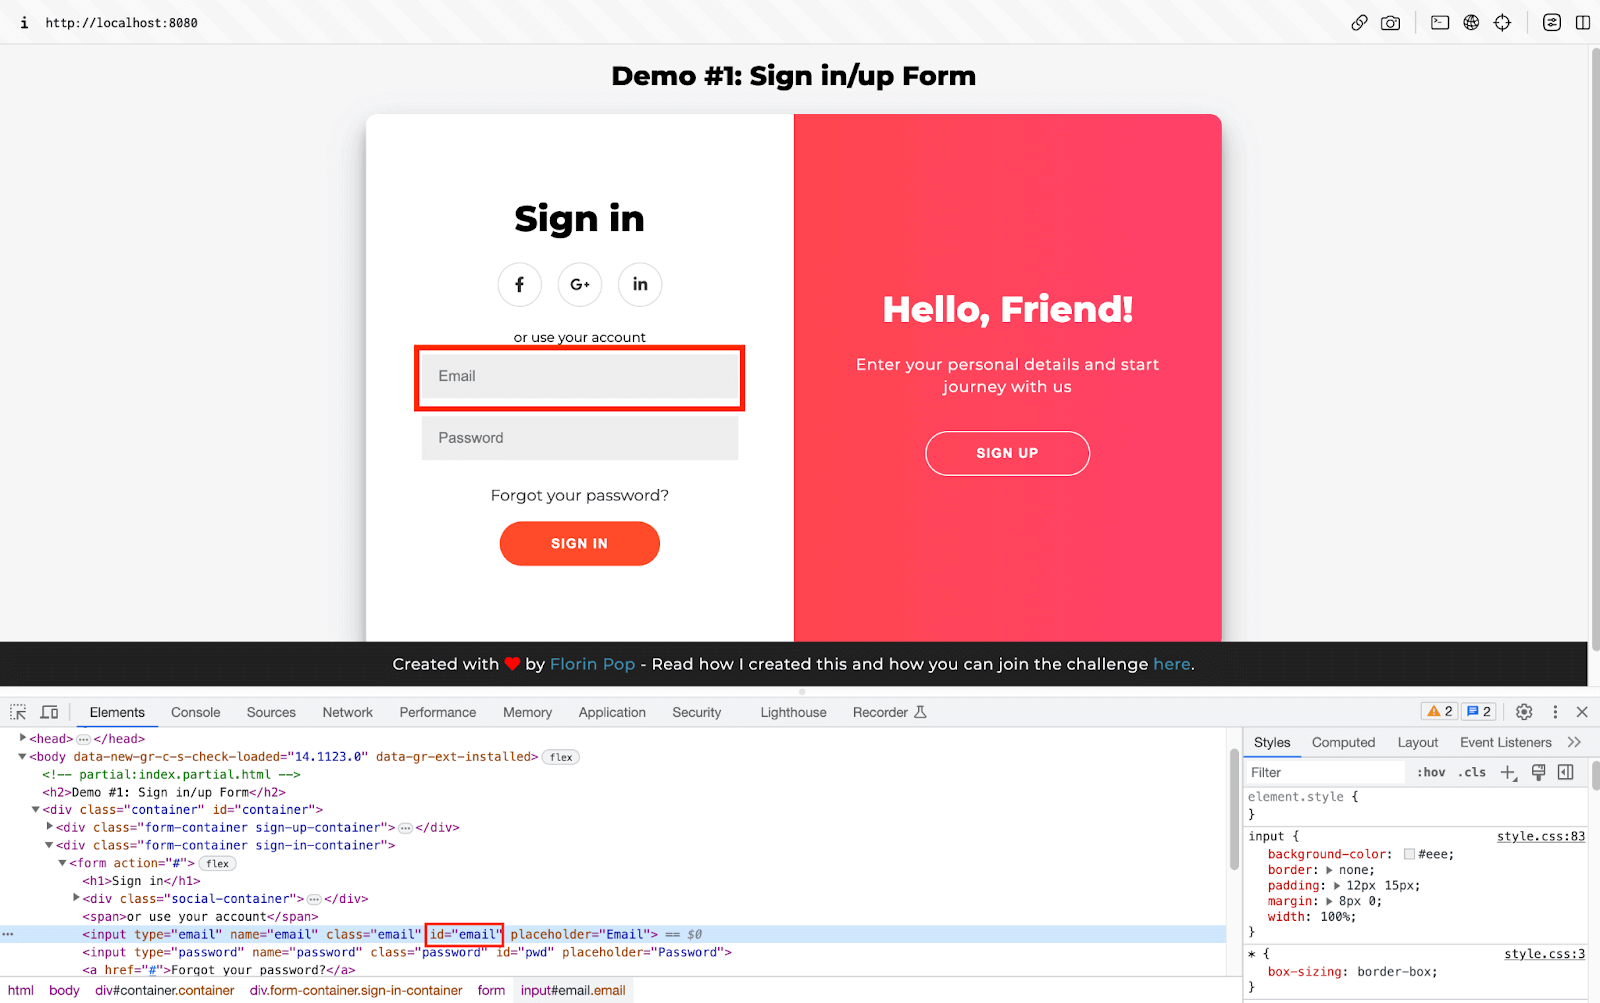The width and height of the screenshot is (1600, 1003).
Task: Click the warnings badge showing 2 issues
Action: pyautogui.click(x=1440, y=711)
